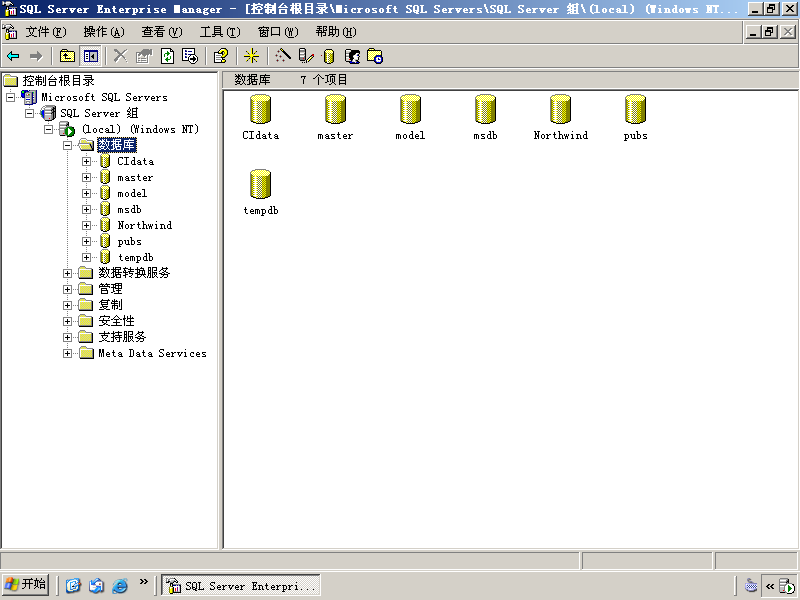
Task: Expand the Northwind tree node
Action: pos(86,226)
